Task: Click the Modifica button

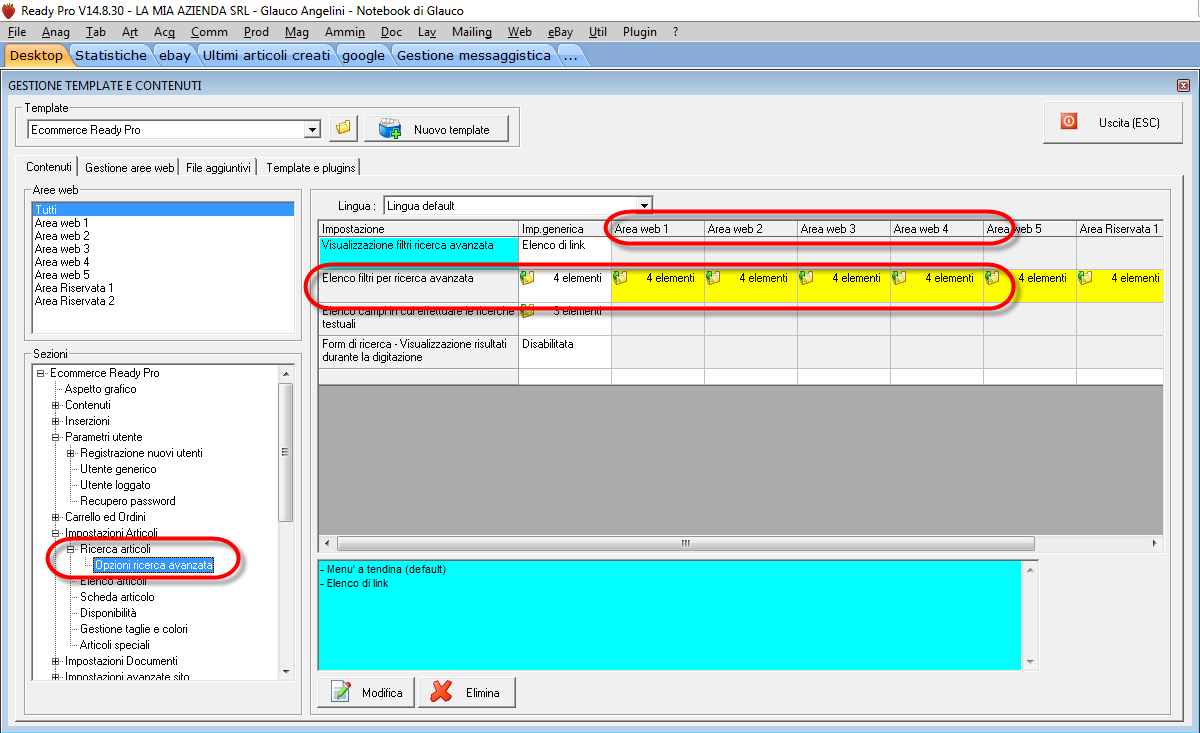Action: tap(365, 692)
